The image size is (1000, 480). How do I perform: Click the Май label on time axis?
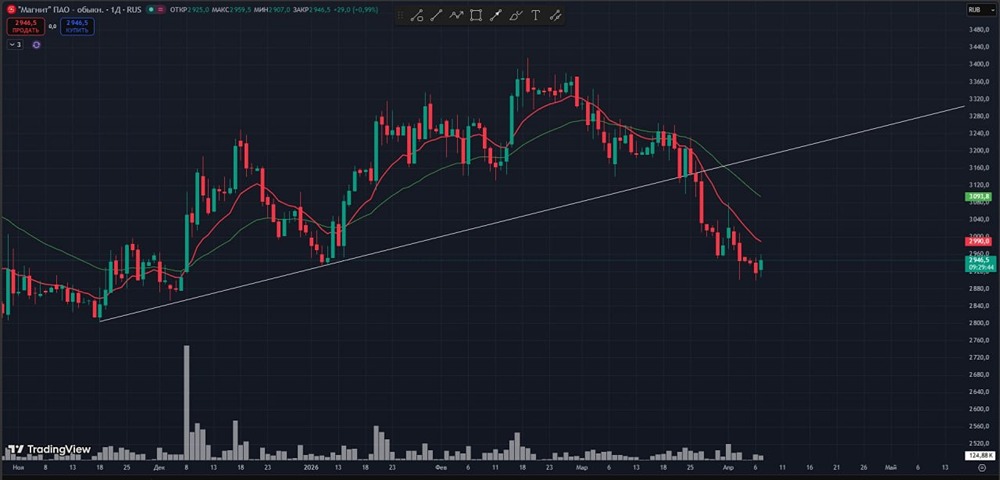(890, 468)
